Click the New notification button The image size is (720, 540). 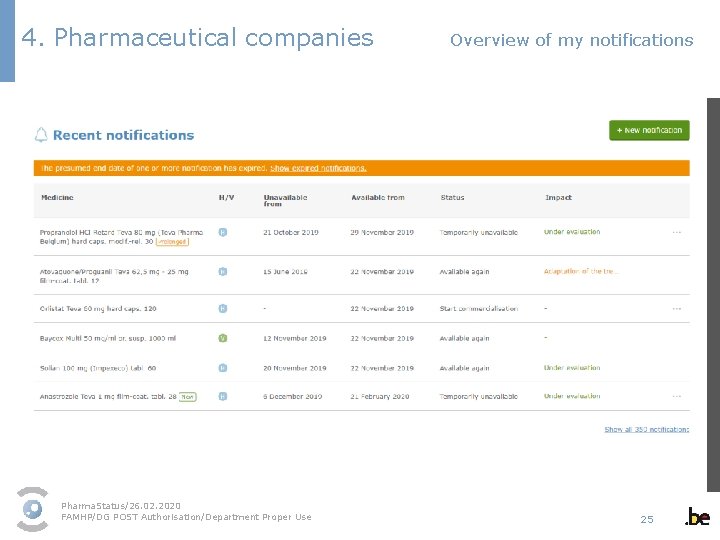[649, 130]
